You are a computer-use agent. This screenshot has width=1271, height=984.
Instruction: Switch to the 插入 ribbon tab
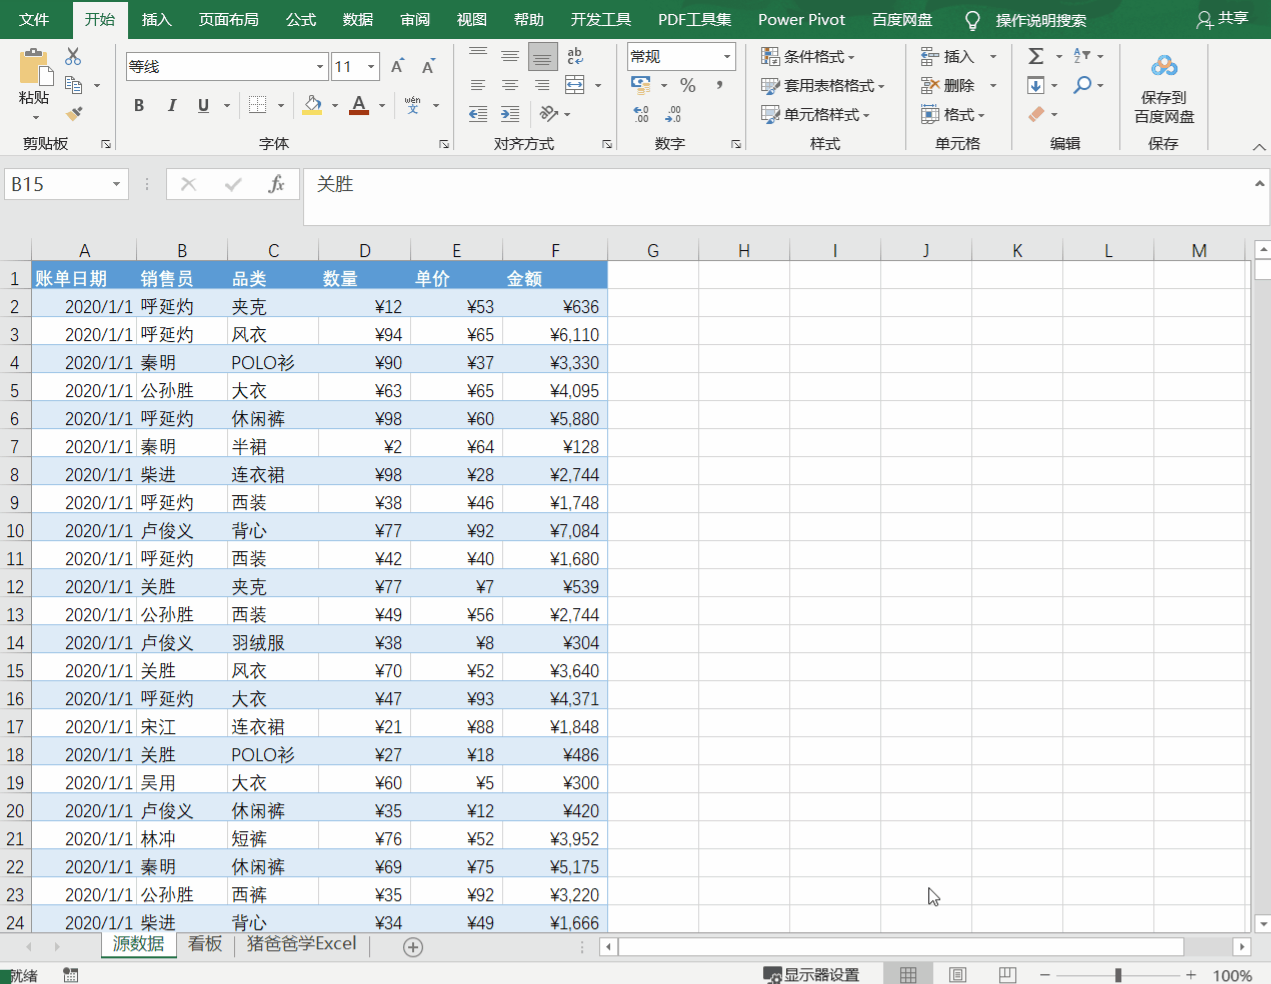157,20
